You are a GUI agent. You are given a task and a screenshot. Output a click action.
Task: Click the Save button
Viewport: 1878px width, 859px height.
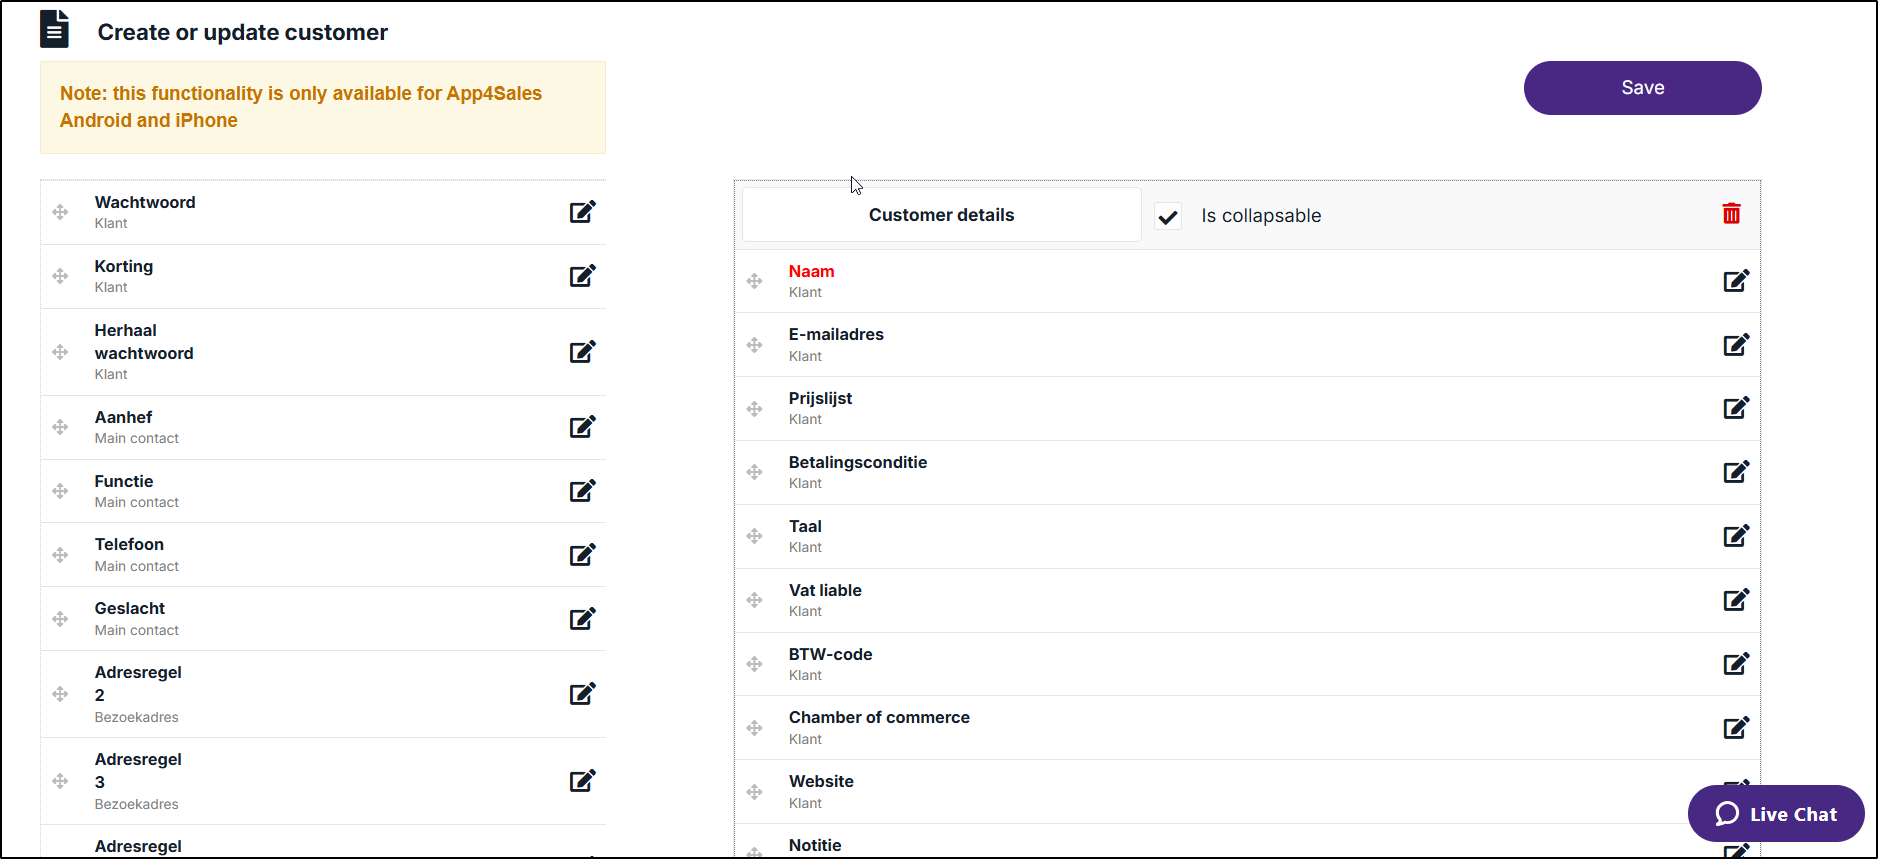click(1642, 88)
